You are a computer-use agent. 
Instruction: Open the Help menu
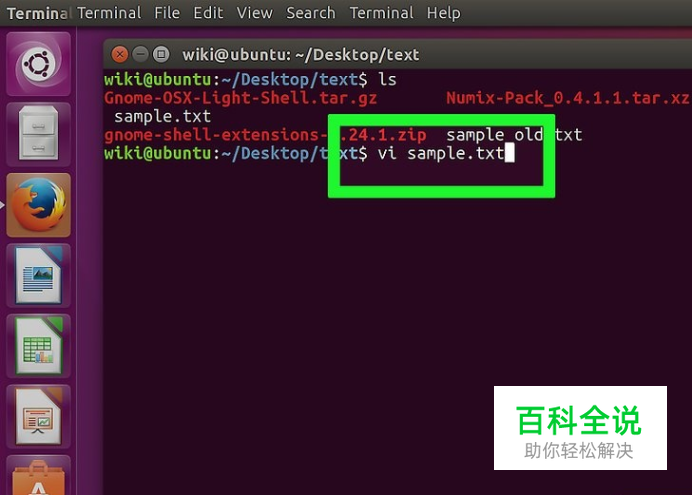coord(444,13)
